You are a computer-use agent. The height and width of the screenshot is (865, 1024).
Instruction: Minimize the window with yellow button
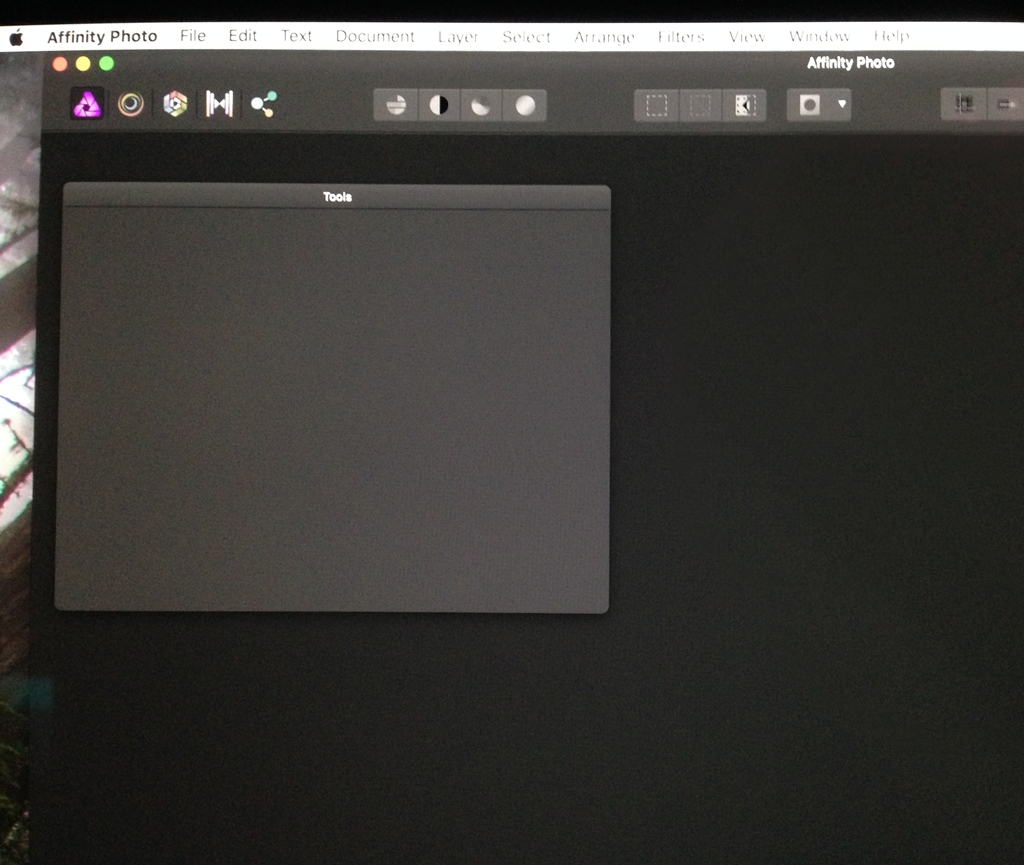(83, 63)
